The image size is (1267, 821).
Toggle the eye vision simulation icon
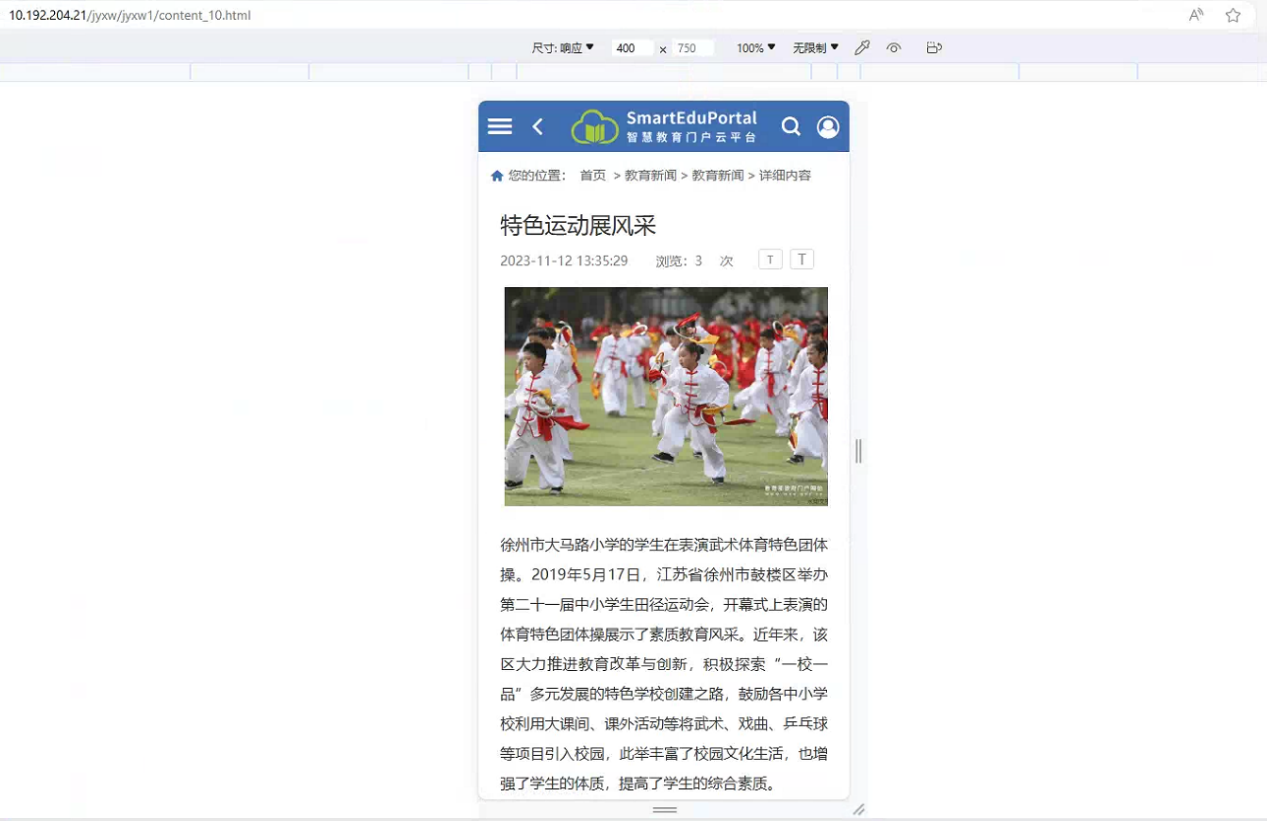click(x=894, y=48)
